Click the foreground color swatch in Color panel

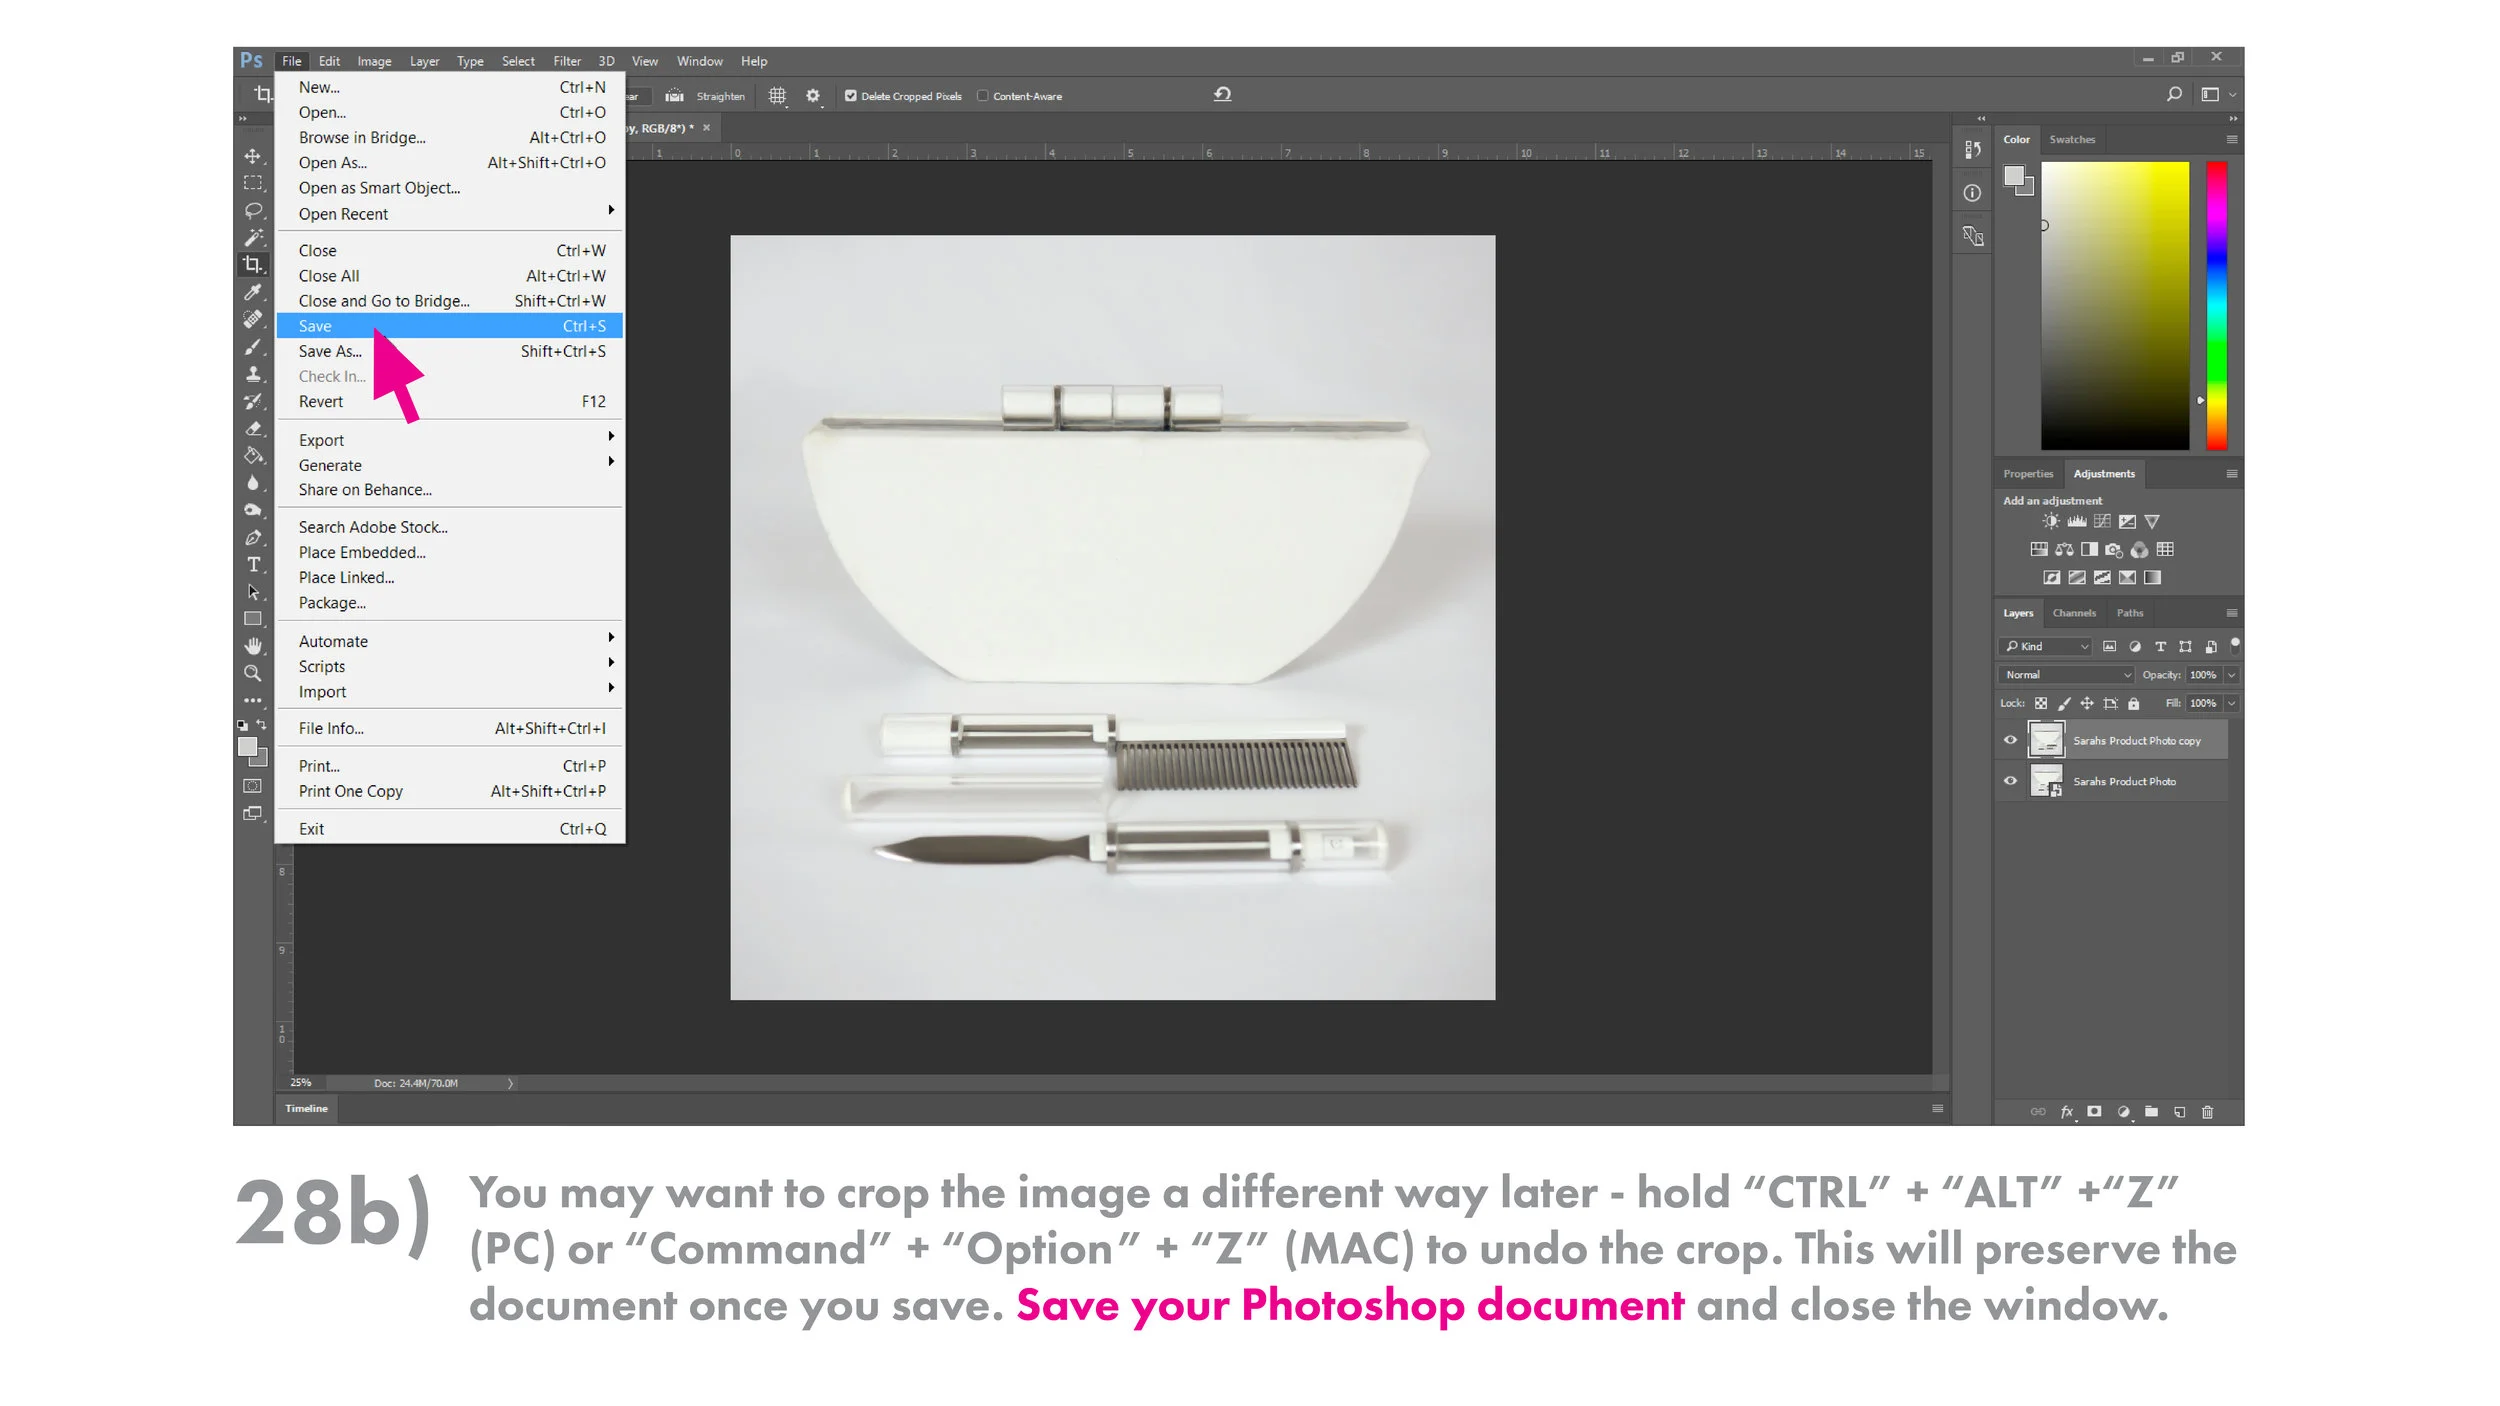[2013, 177]
